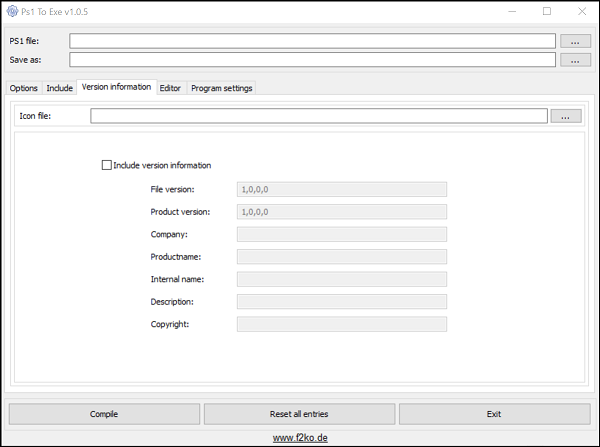Go to the Editor tab

(x=170, y=88)
